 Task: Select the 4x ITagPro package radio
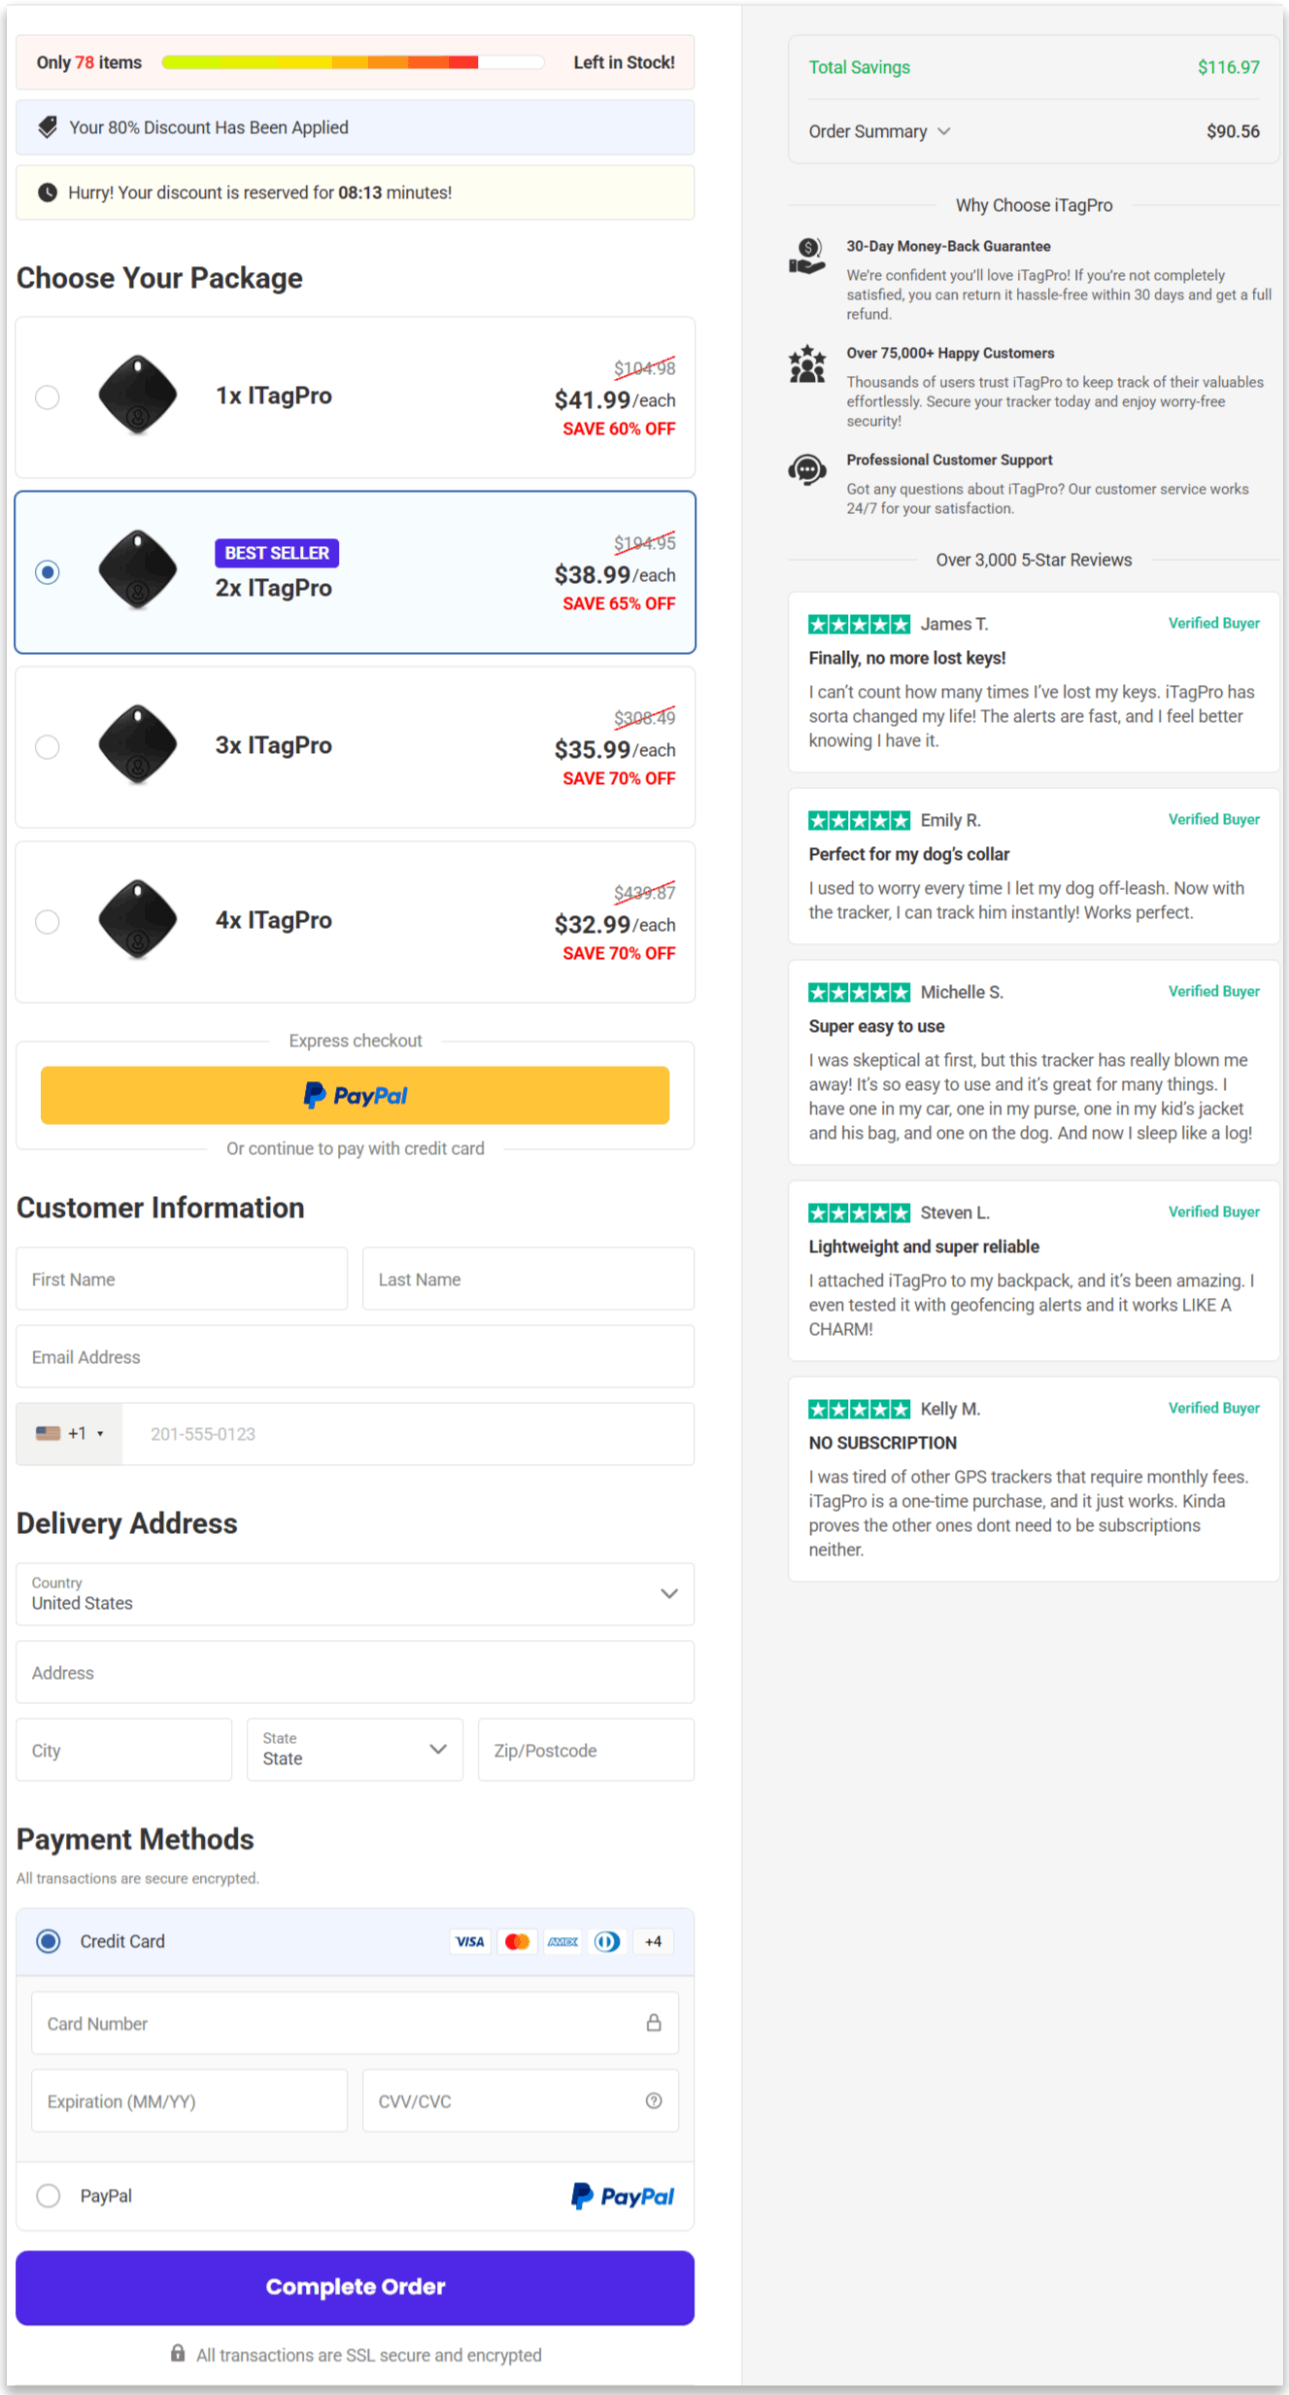coord(47,921)
